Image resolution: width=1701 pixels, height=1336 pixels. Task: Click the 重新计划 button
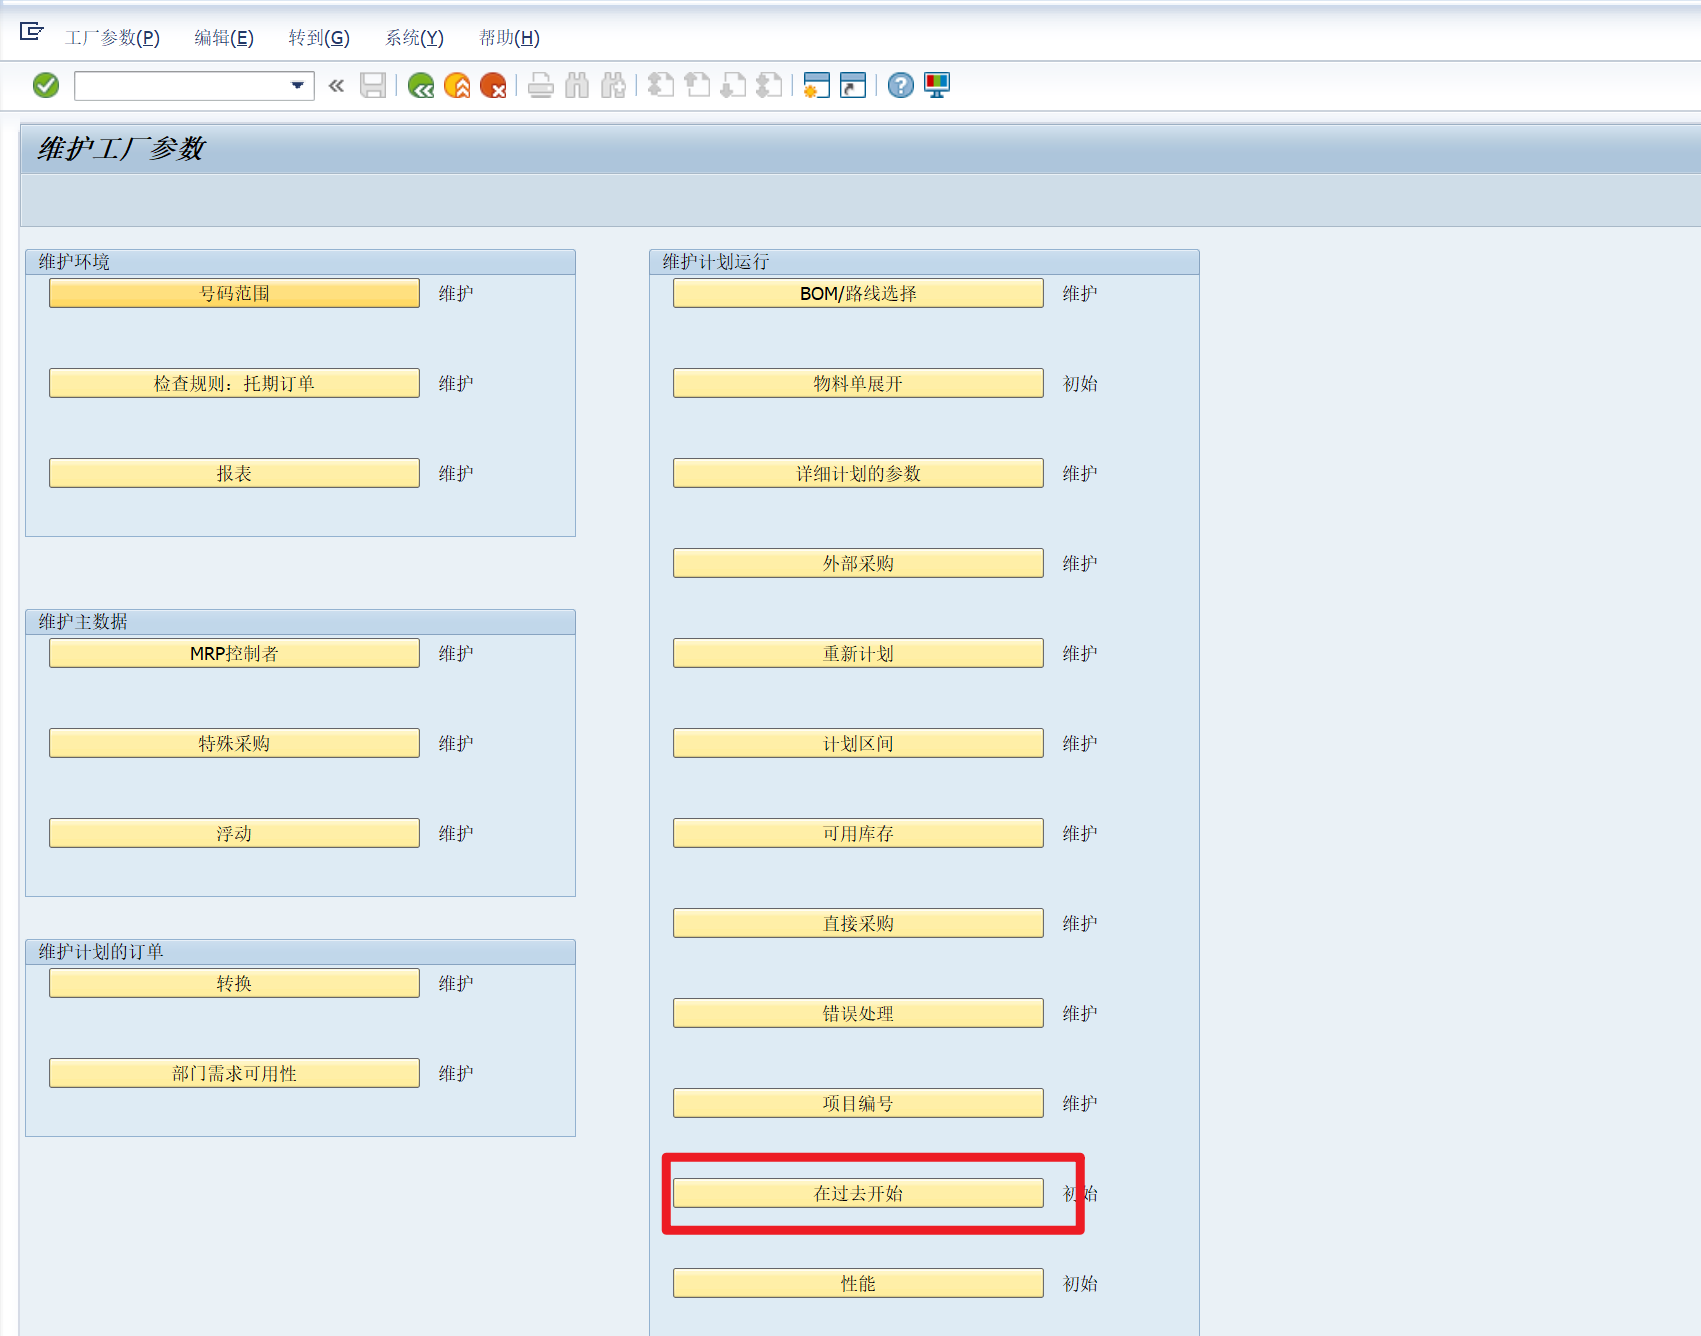coord(858,653)
